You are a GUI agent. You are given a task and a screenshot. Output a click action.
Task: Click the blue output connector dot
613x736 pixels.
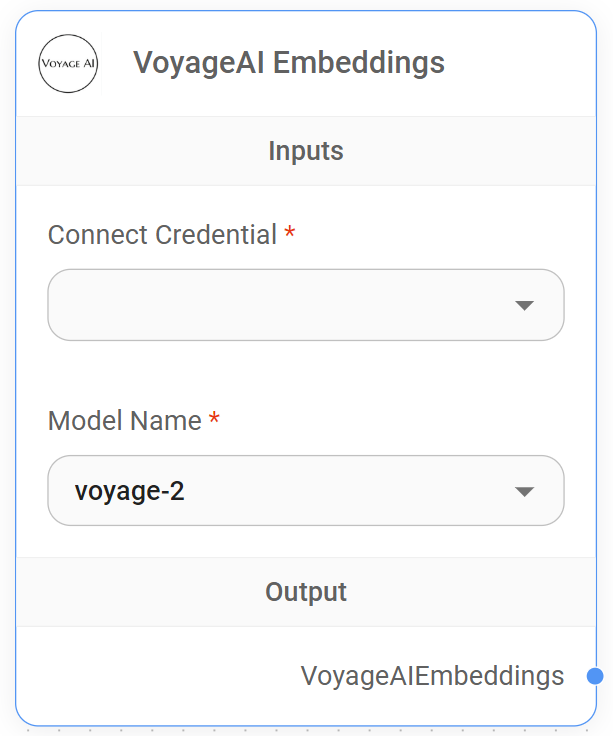[595, 677]
